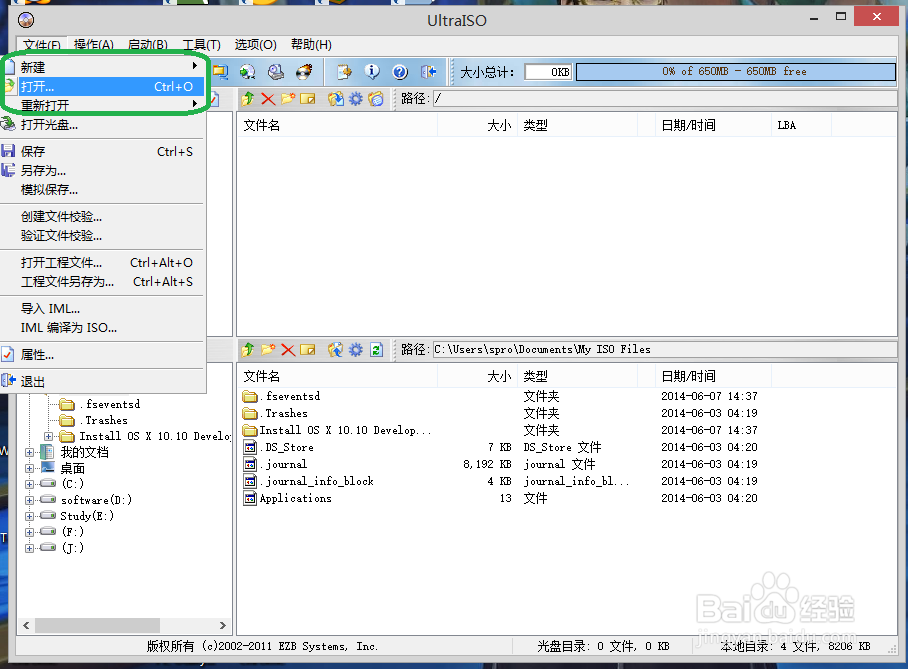908x669 pixels.
Task: Click the blue question mark help icon
Action: [400, 72]
